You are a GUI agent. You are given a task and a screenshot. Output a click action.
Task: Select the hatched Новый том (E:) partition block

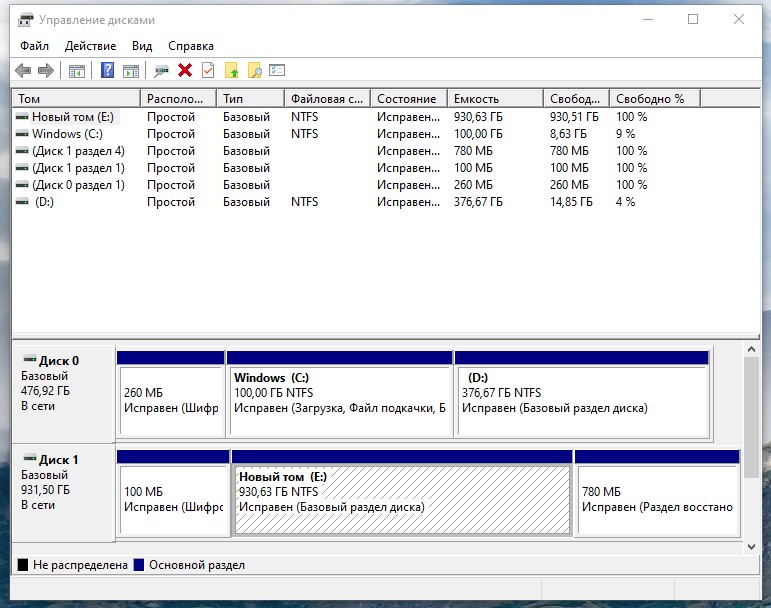coord(402,492)
